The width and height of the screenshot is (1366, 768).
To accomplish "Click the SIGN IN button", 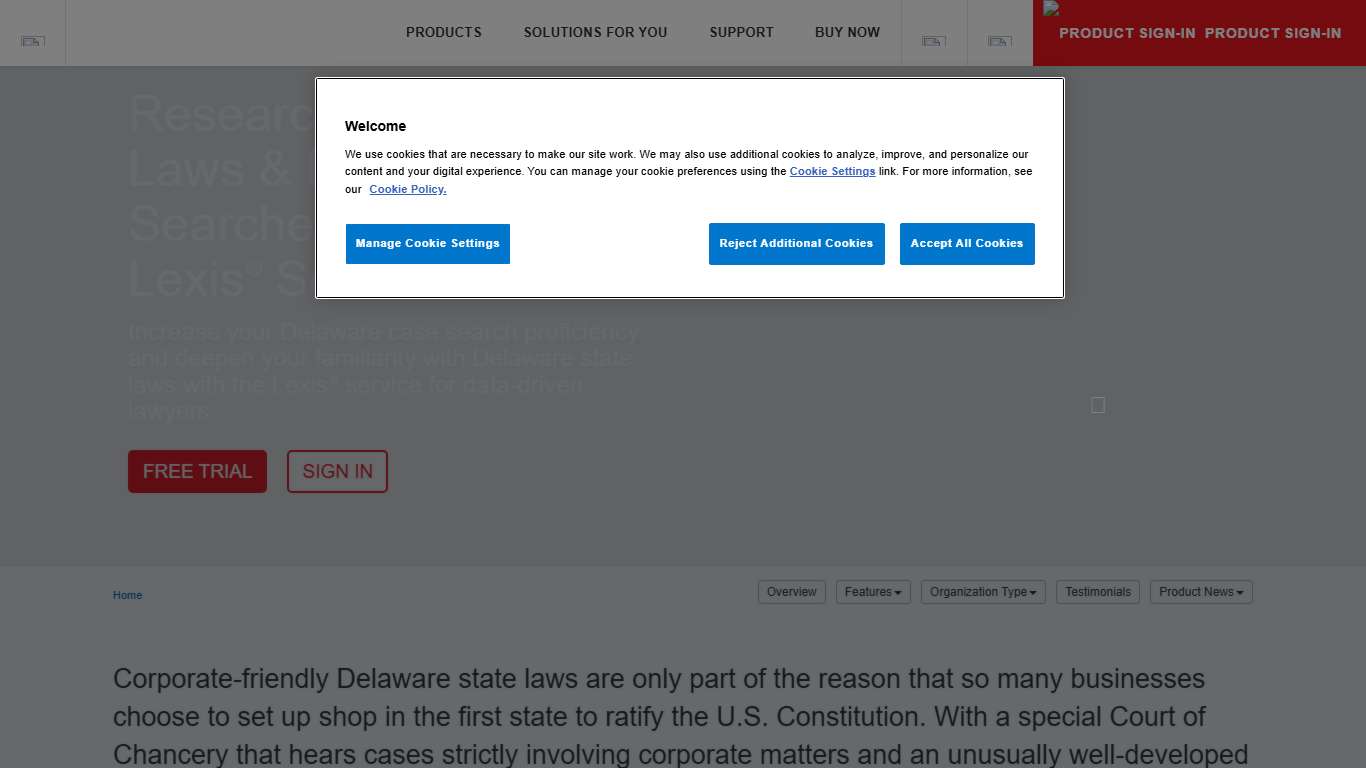I will coord(337,471).
